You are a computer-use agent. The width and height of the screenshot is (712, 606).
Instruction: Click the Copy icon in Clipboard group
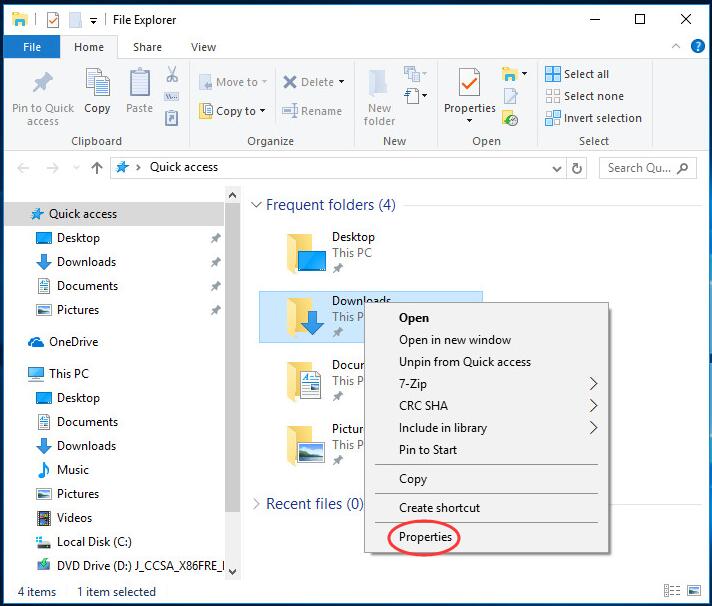[x=97, y=84]
